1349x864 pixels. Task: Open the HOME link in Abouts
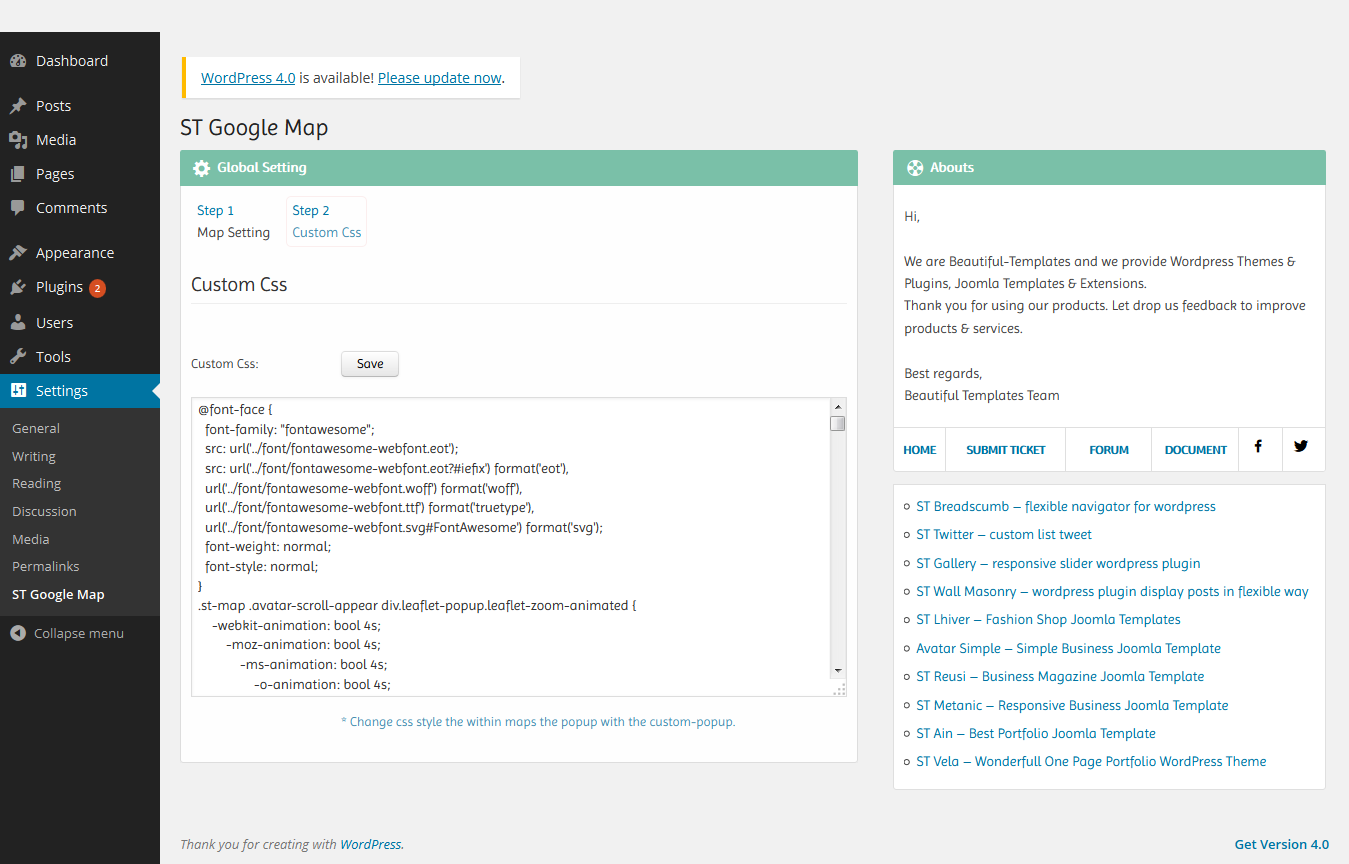pyautogui.click(x=920, y=450)
